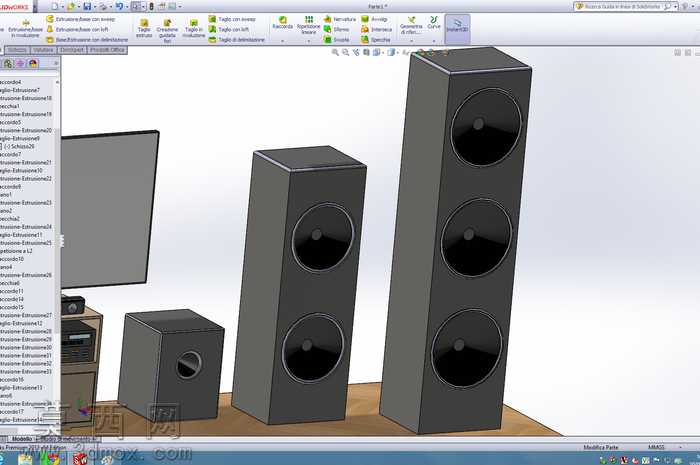Click the Open file icon
This screenshot has height=465, width=700.
pyautogui.click(x=71, y=6)
